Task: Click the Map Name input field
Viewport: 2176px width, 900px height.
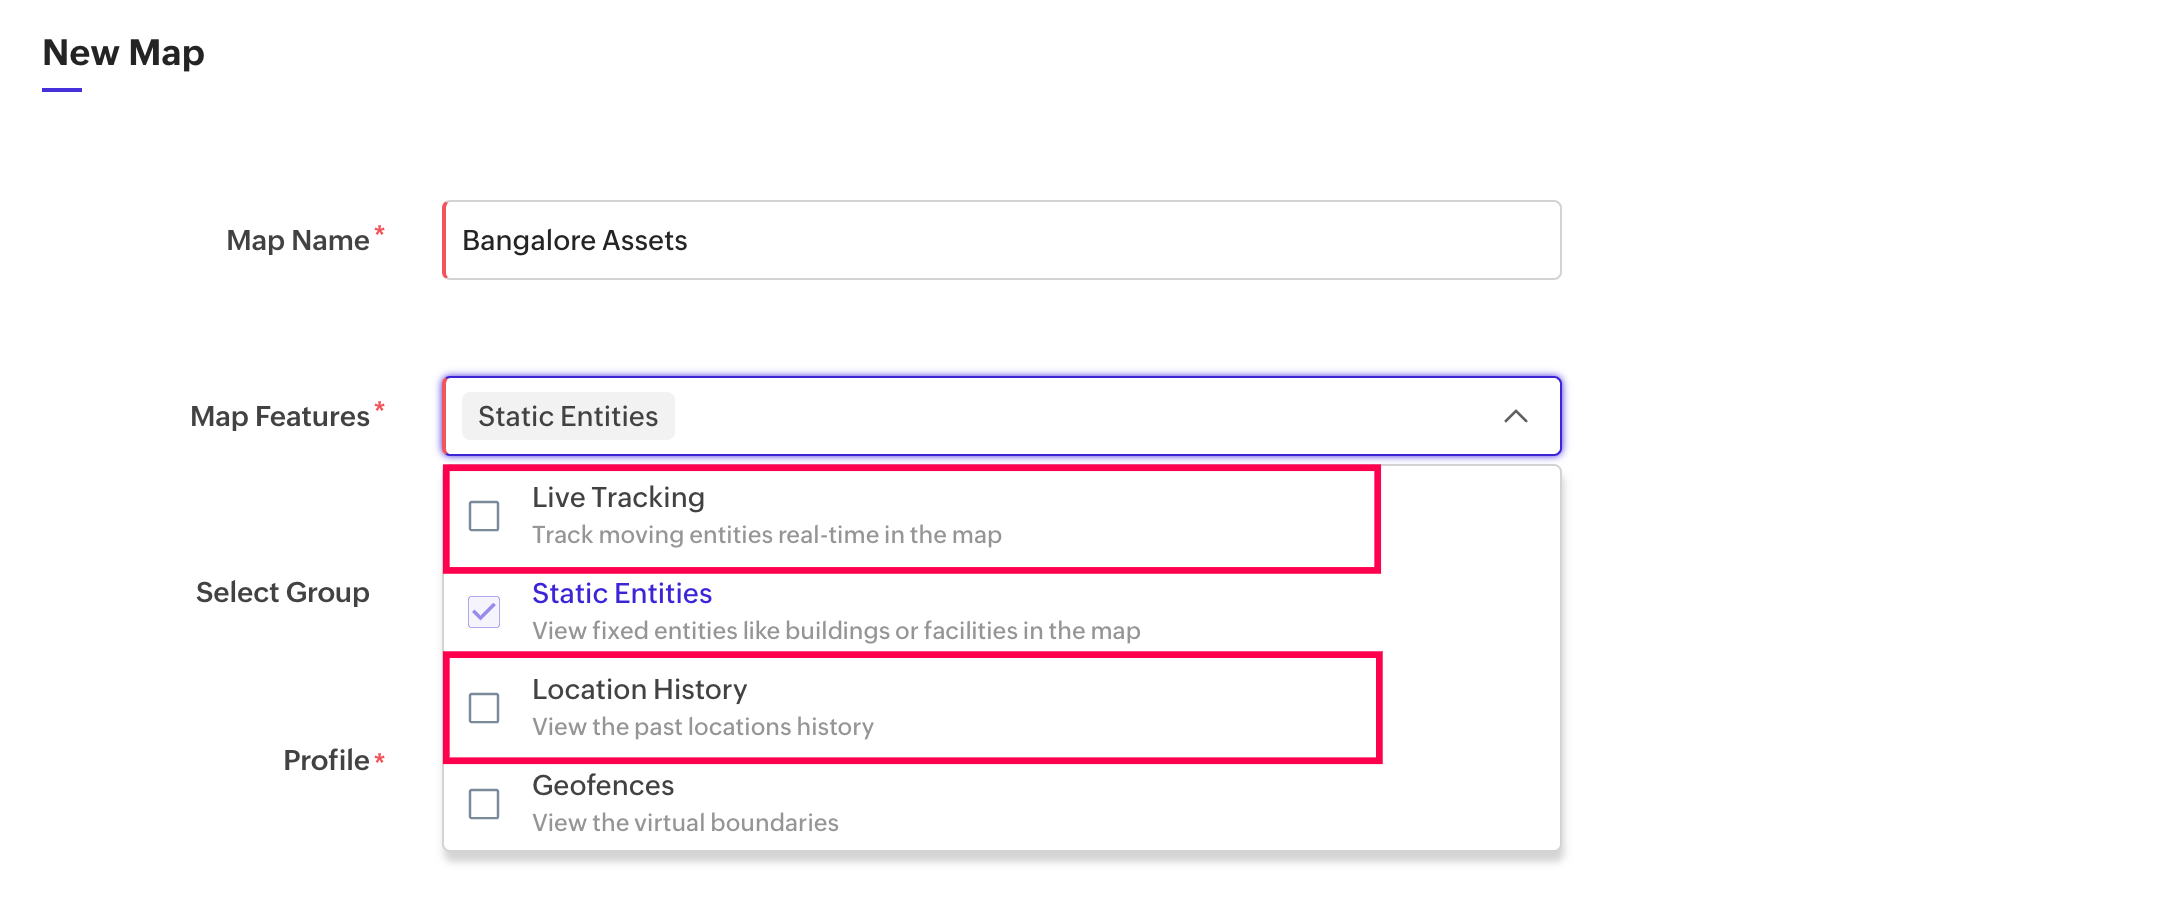Action: click(x=1000, y=240)
